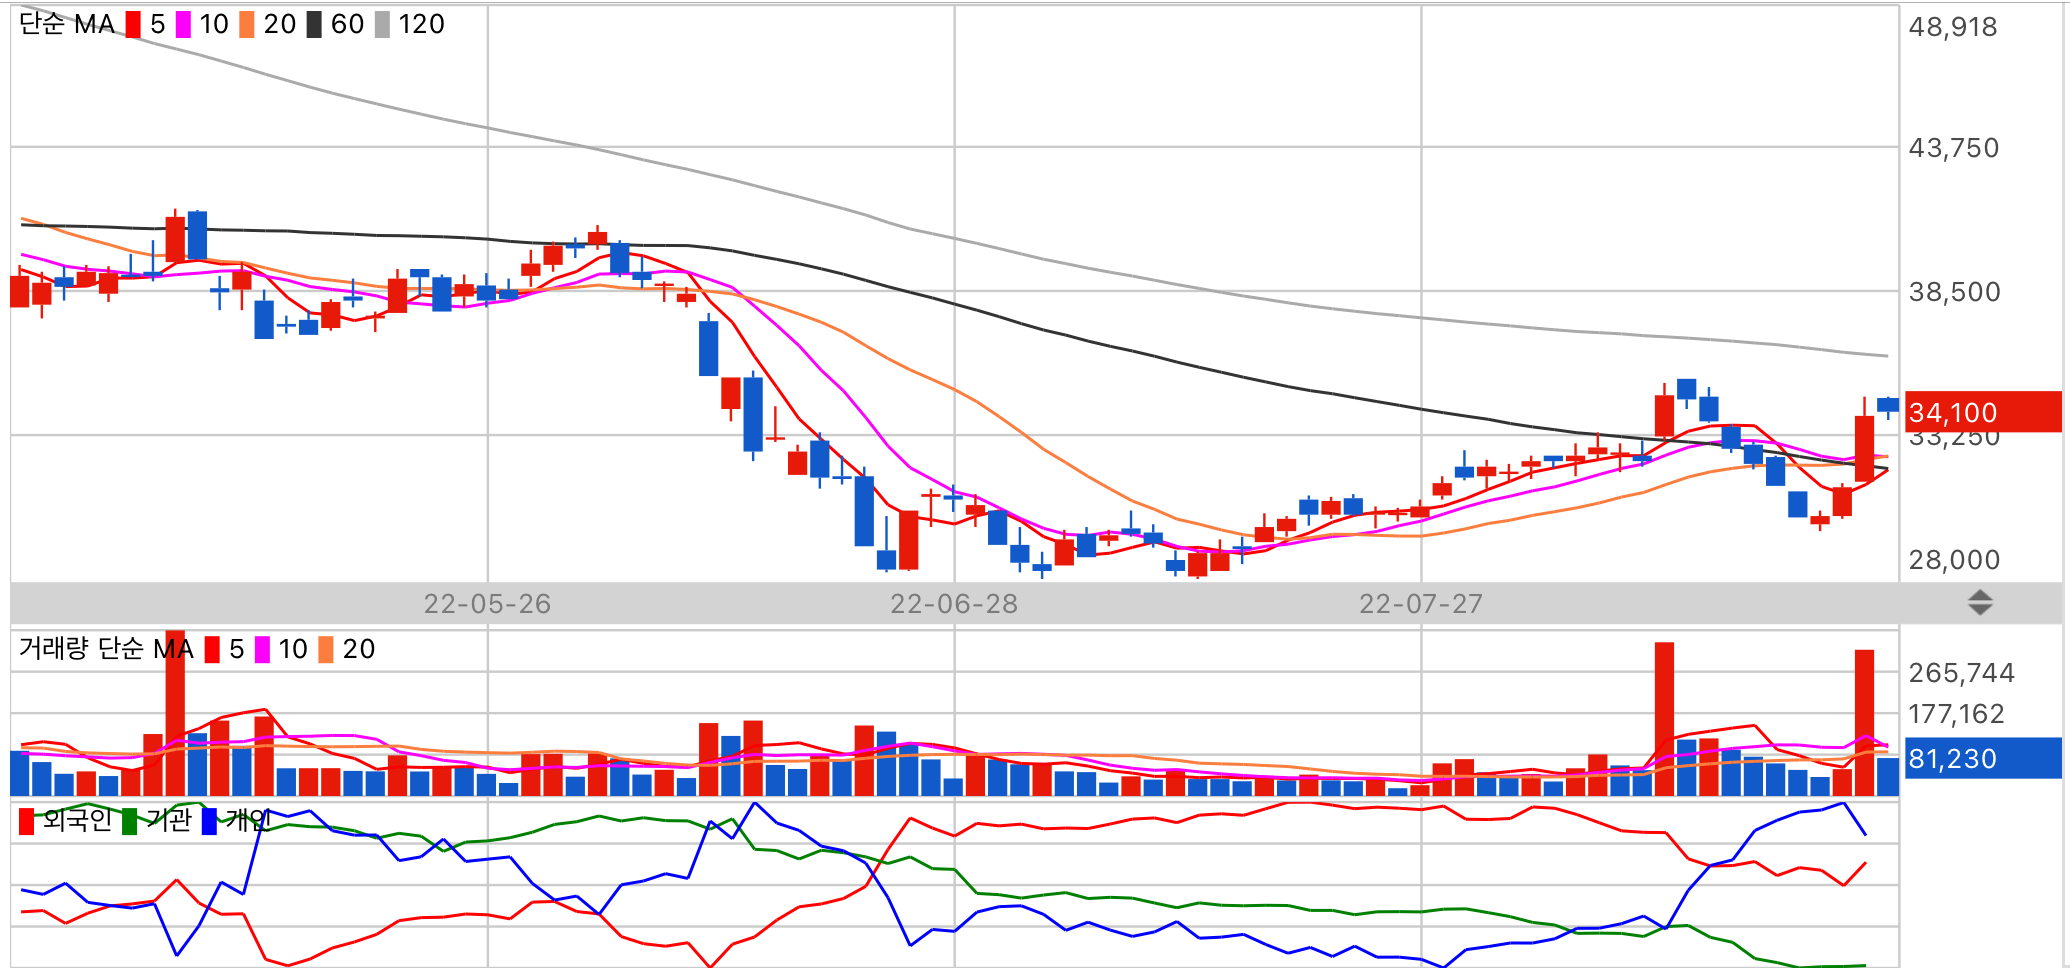The image size is (2070, 976).
Task: Click the red 5-day MA color swatch
Action: point(133,25)
